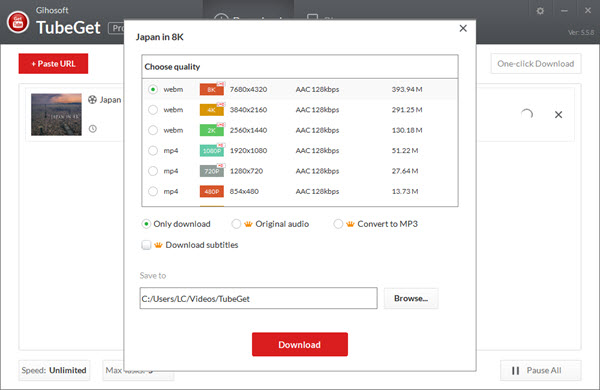Click the 393.94 M file size
This screenshot has width=600, height=390.
tap(407, 90)
